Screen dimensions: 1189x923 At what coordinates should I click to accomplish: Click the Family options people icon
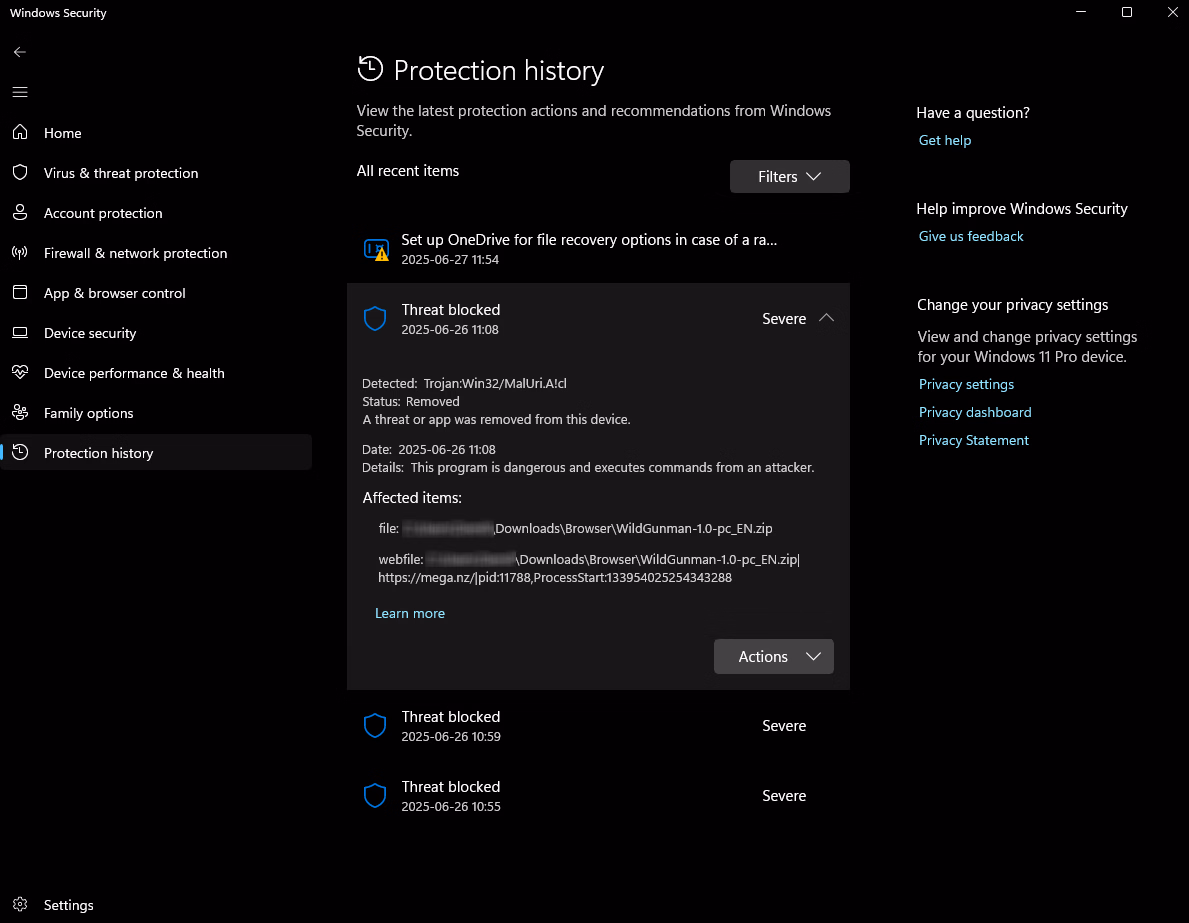click(20, 413)
